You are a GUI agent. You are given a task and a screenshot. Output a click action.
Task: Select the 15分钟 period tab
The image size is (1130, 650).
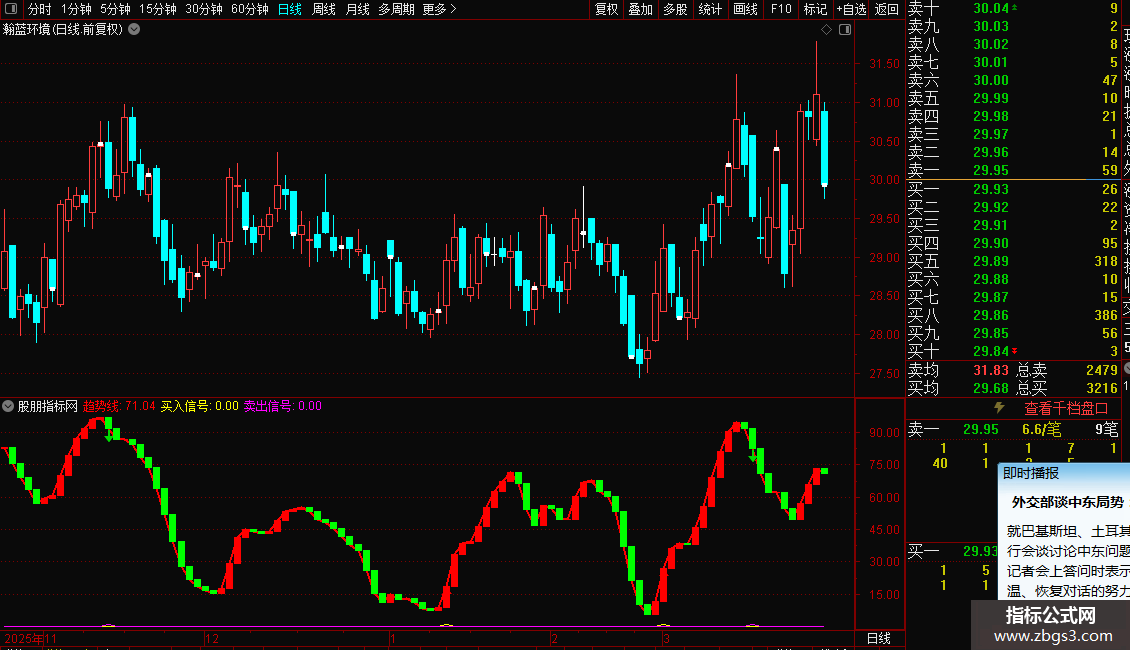click(x=158, y=9)
